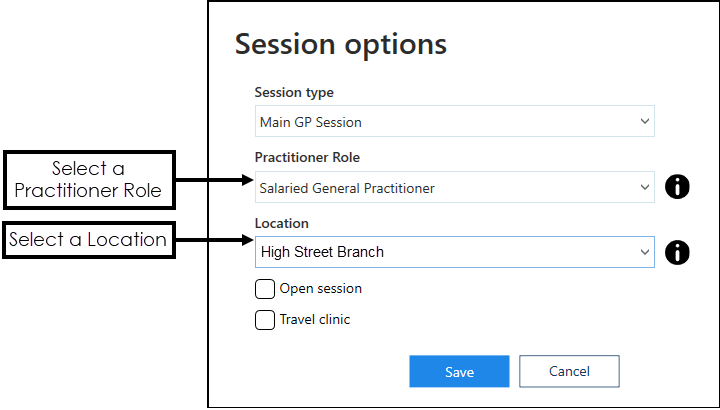The image size is (720, 410).
Task: Enable the Travel clinic checkbox
Action: tap(265, 320)
